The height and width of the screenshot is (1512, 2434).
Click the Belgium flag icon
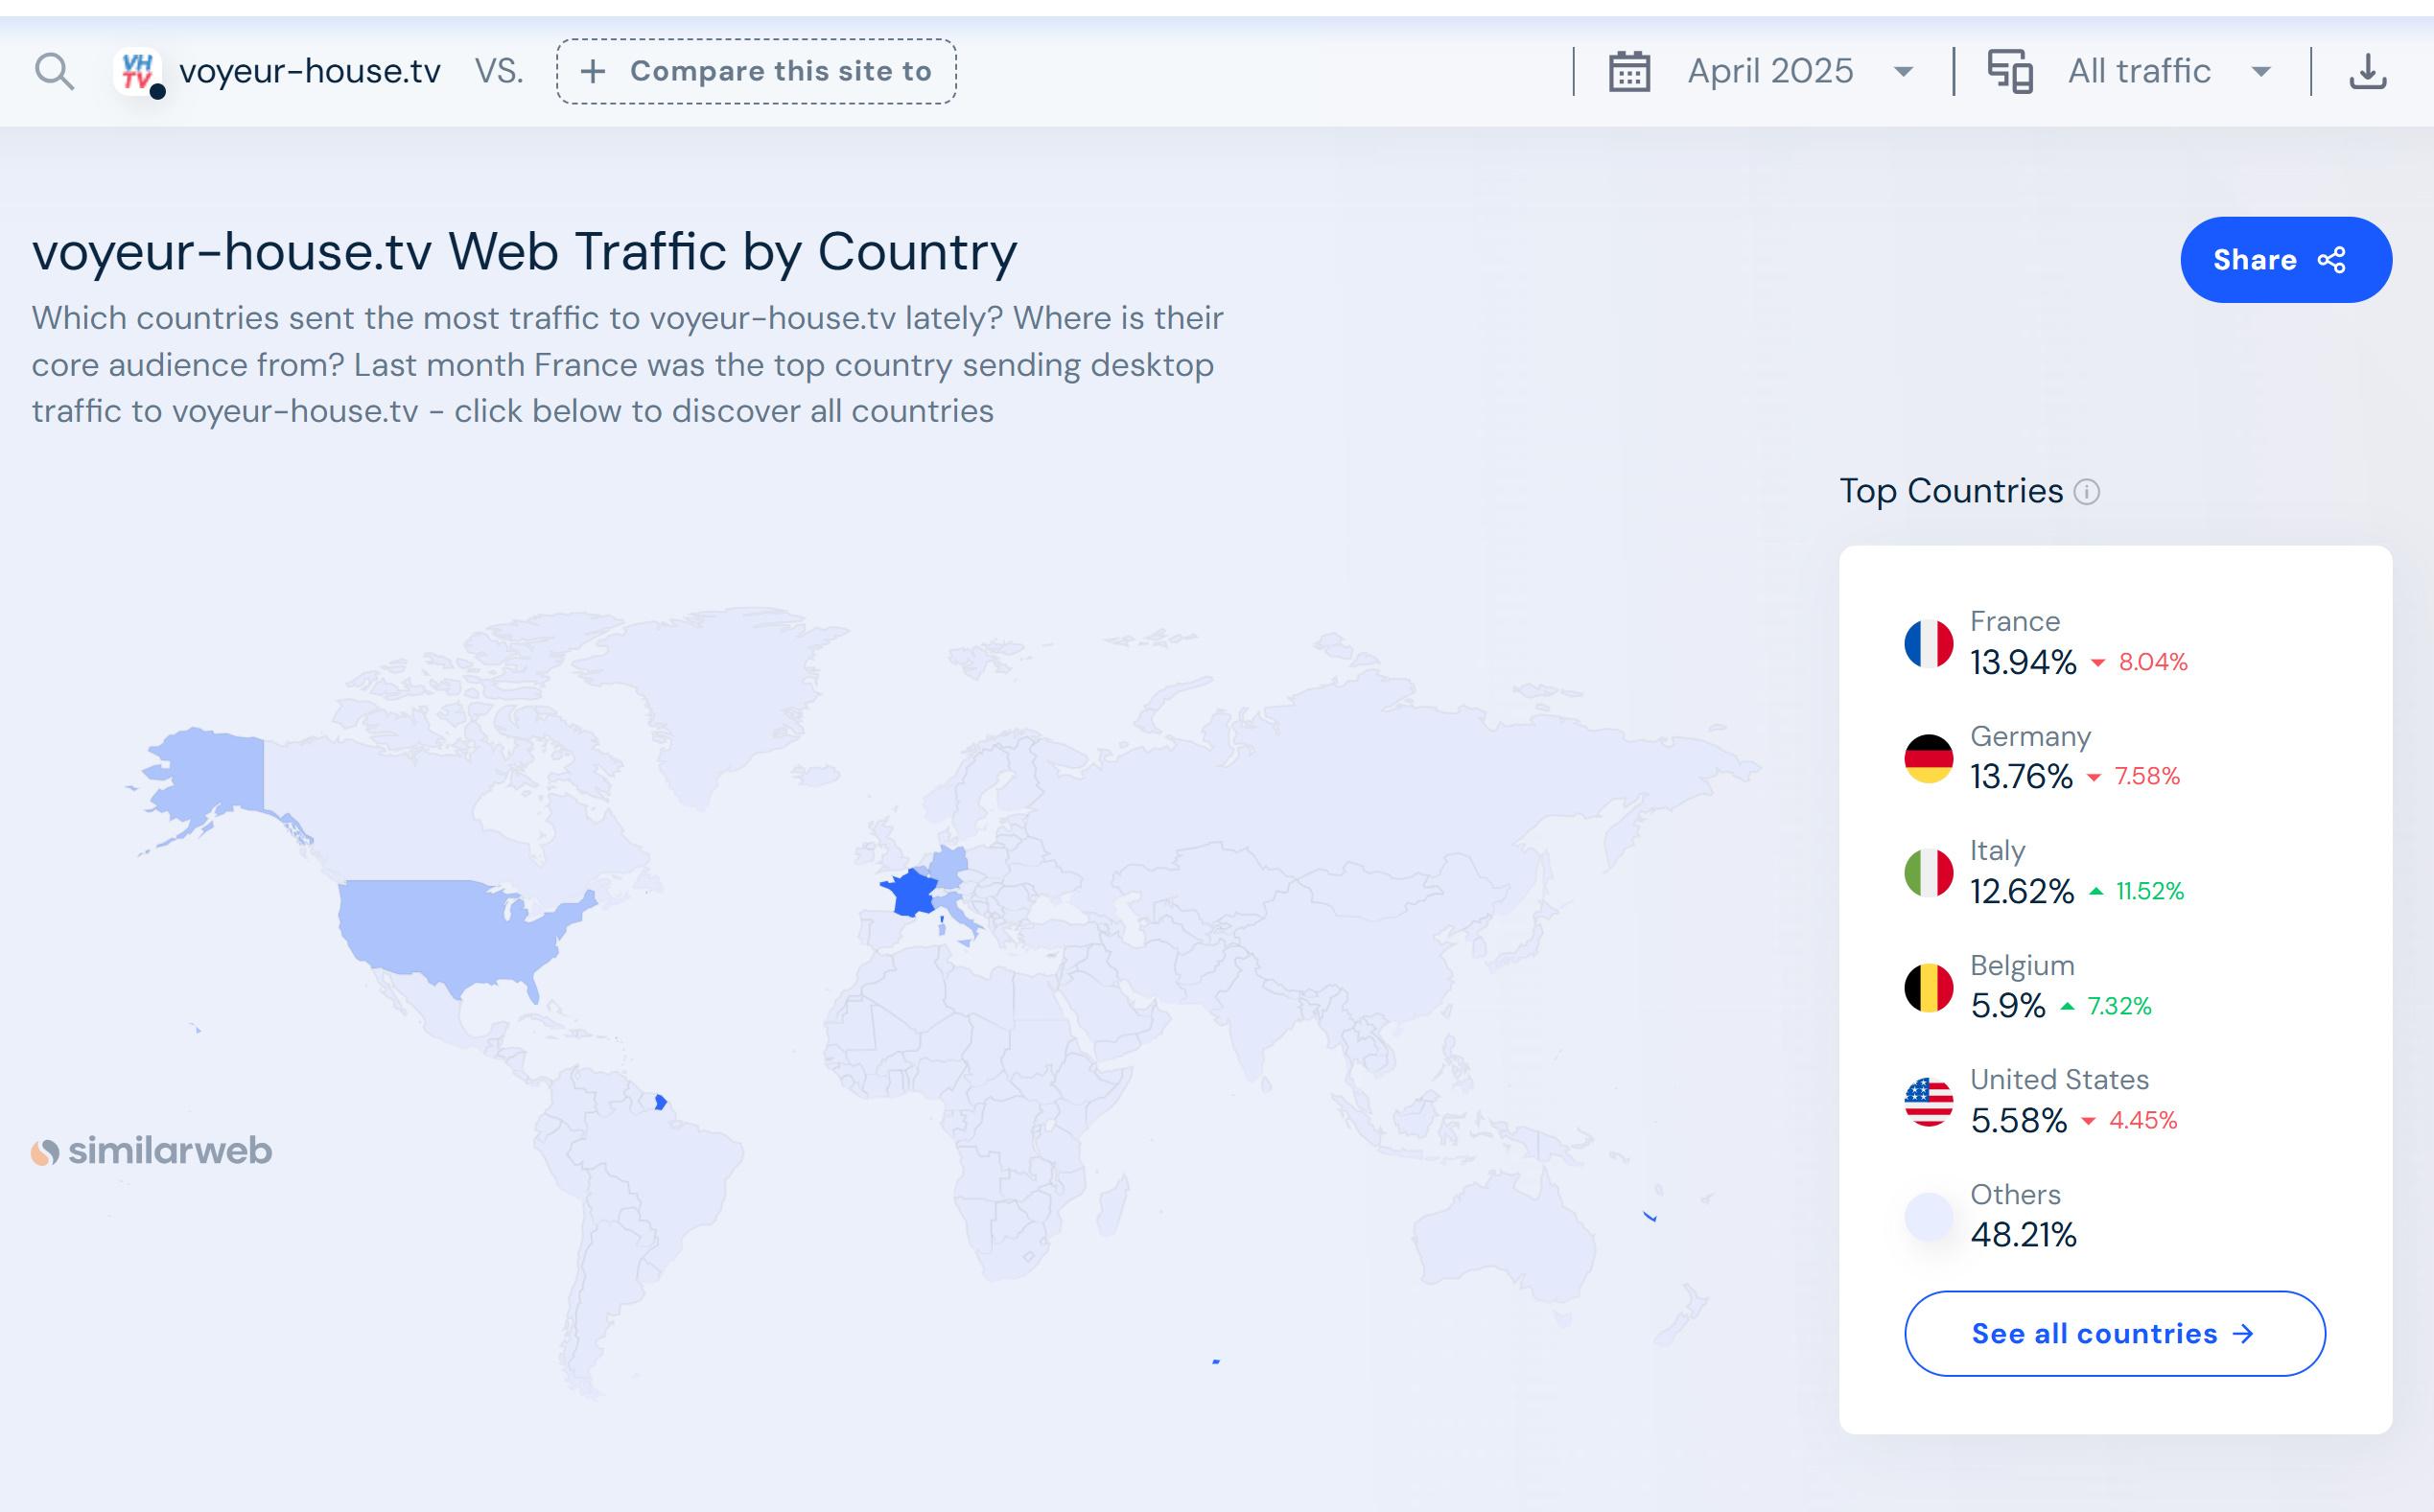click(1928, 988)
